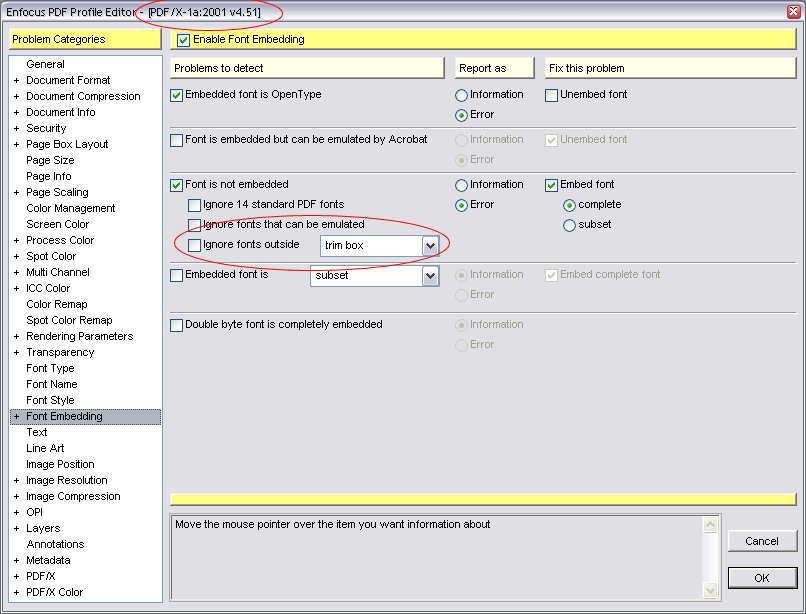Expand the ICC Color category
Image resolution: width=806 pixels, height=614 pixels.
[16, 288]
